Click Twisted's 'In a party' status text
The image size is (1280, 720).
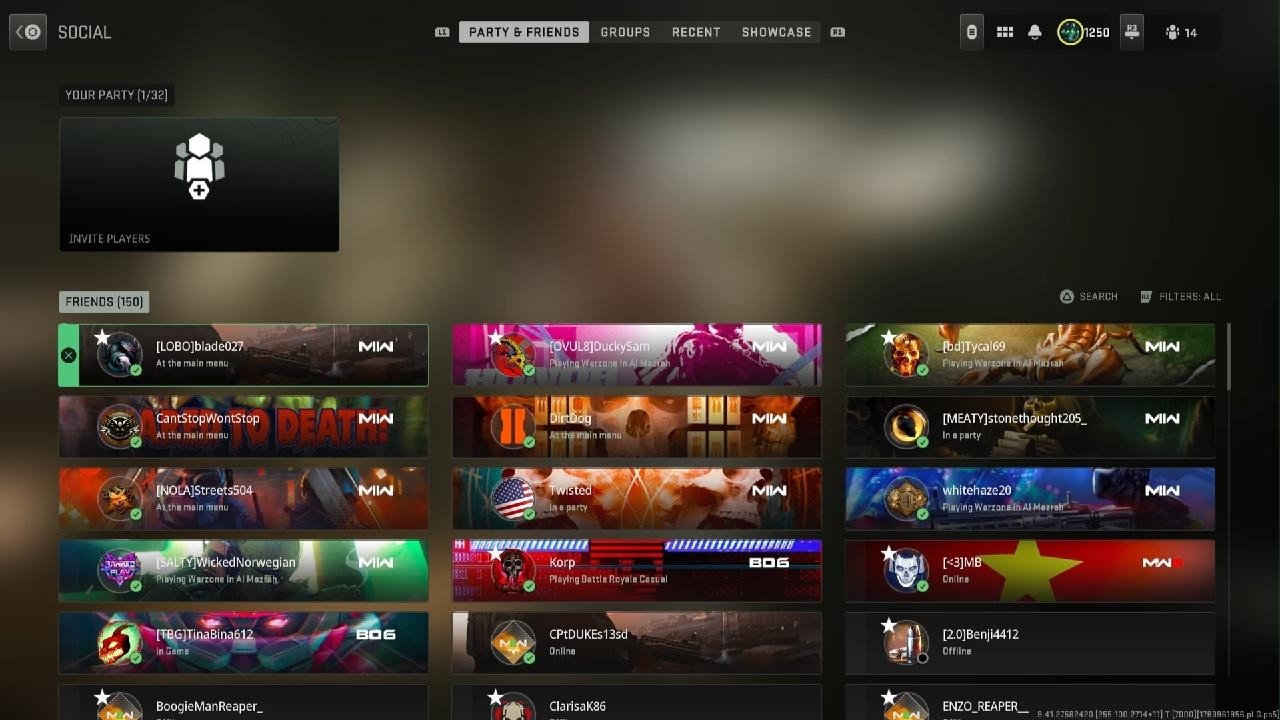568,507
